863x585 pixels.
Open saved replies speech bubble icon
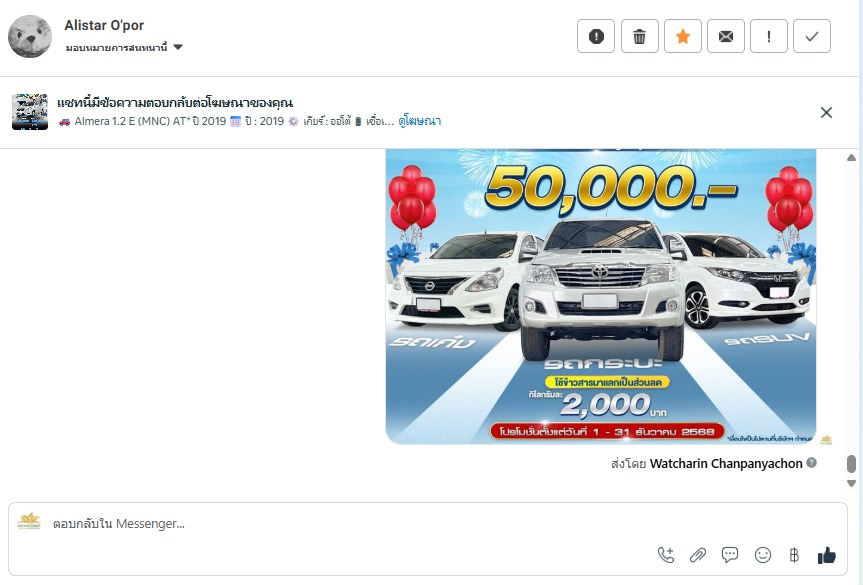[x=730, y=555]
